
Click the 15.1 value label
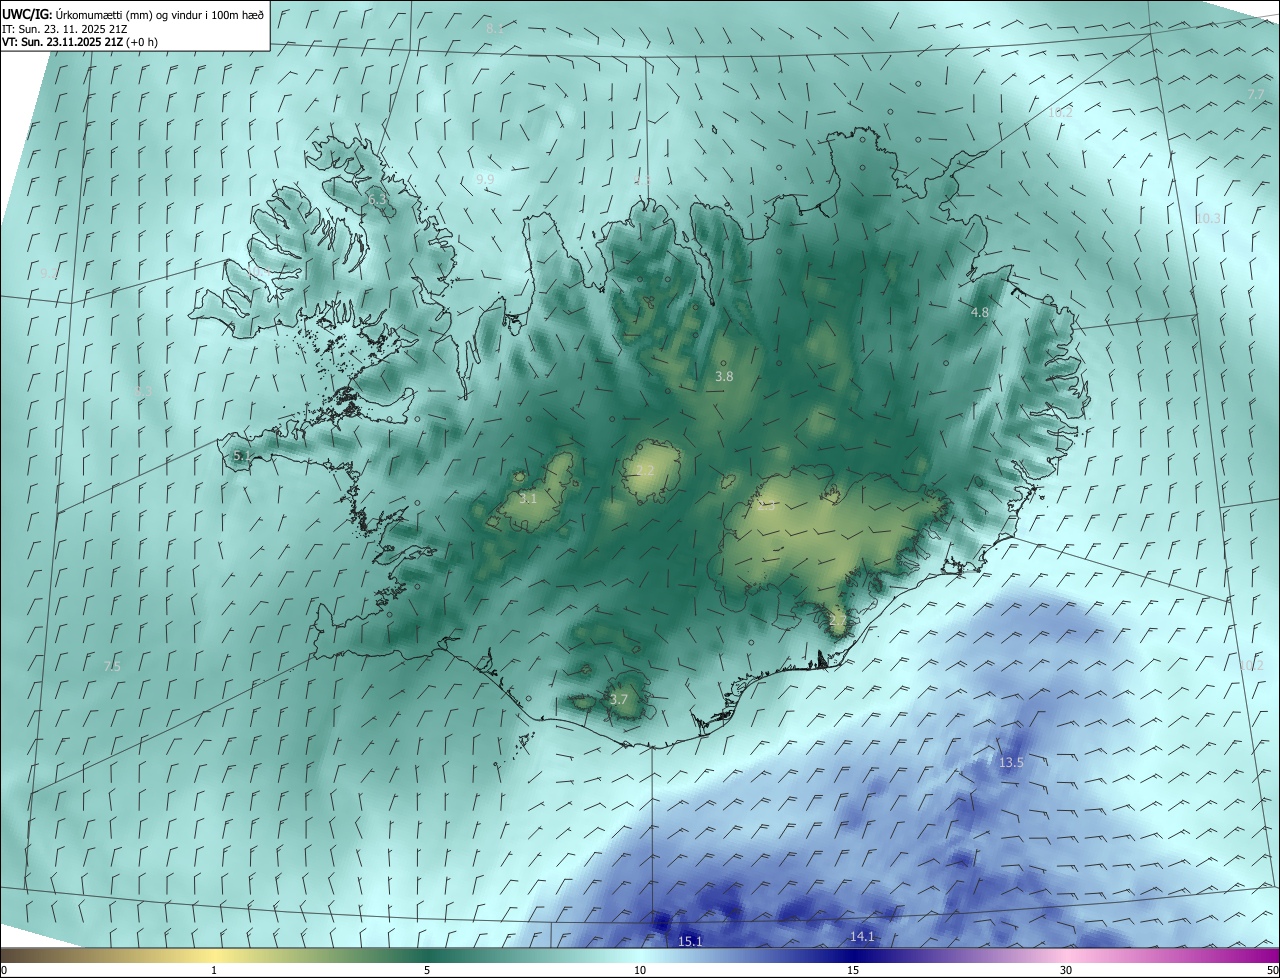point(690,942)
